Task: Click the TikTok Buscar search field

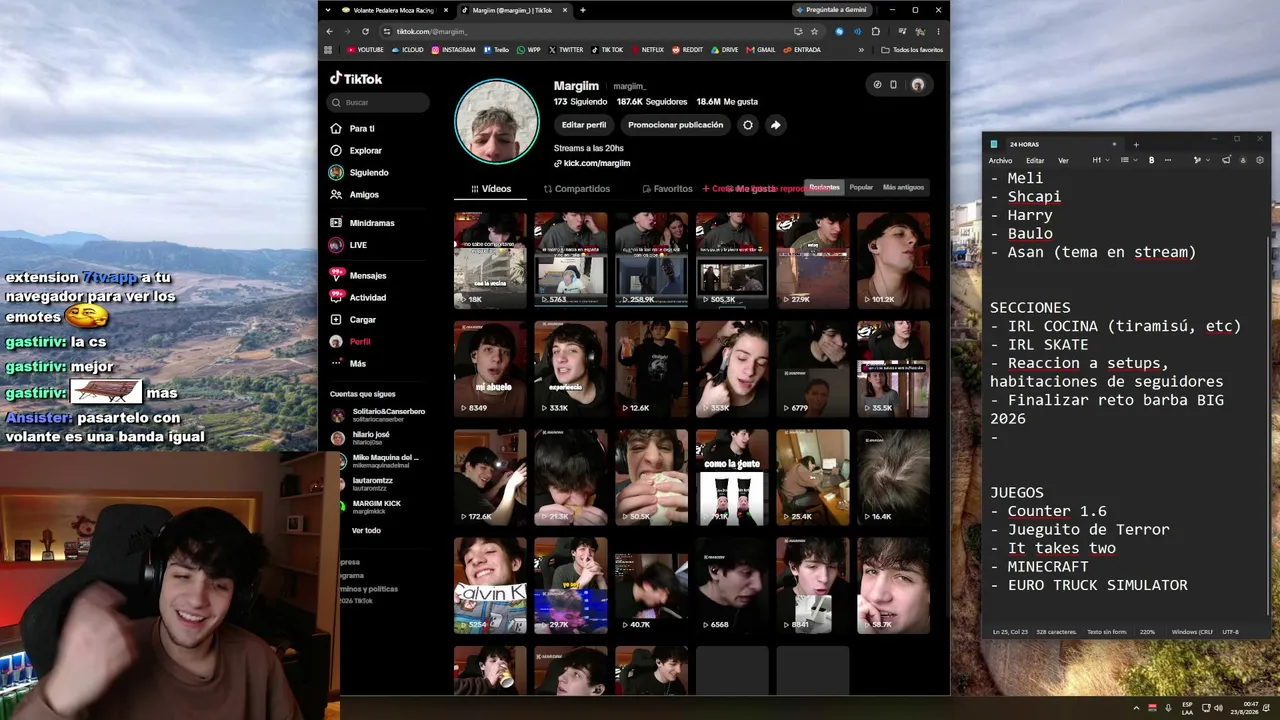Action: point(378,102)
